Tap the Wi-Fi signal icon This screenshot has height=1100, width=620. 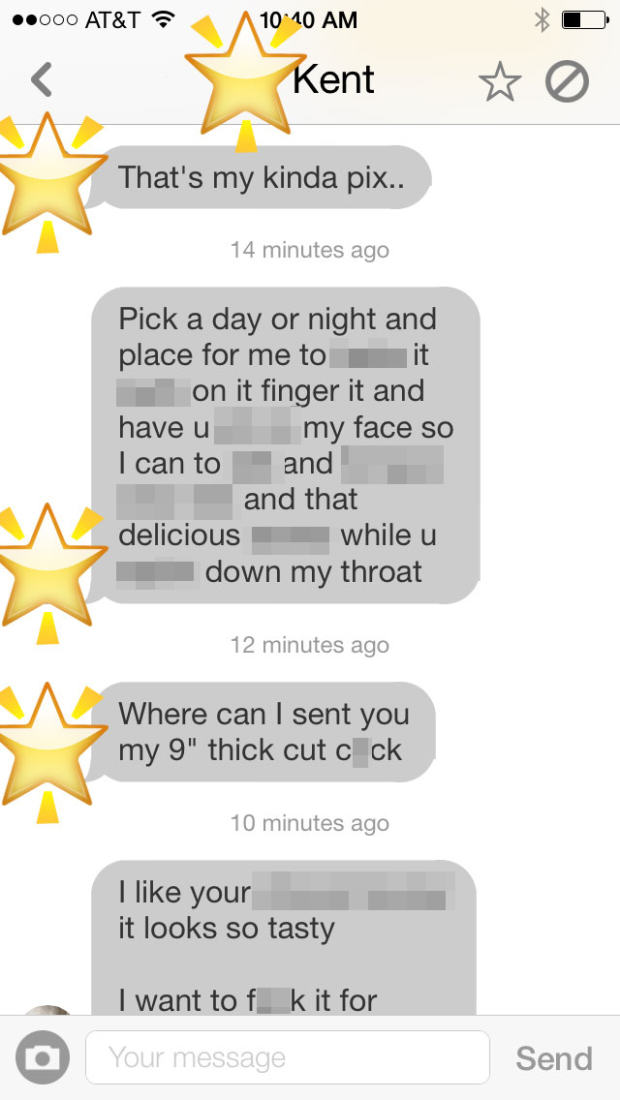(x=163, y=20)
